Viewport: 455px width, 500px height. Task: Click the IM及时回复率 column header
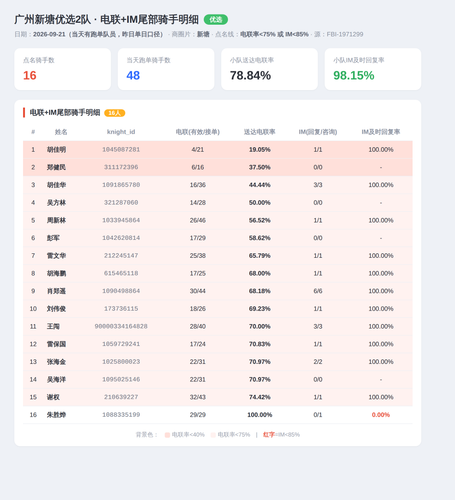click(381, 132)
